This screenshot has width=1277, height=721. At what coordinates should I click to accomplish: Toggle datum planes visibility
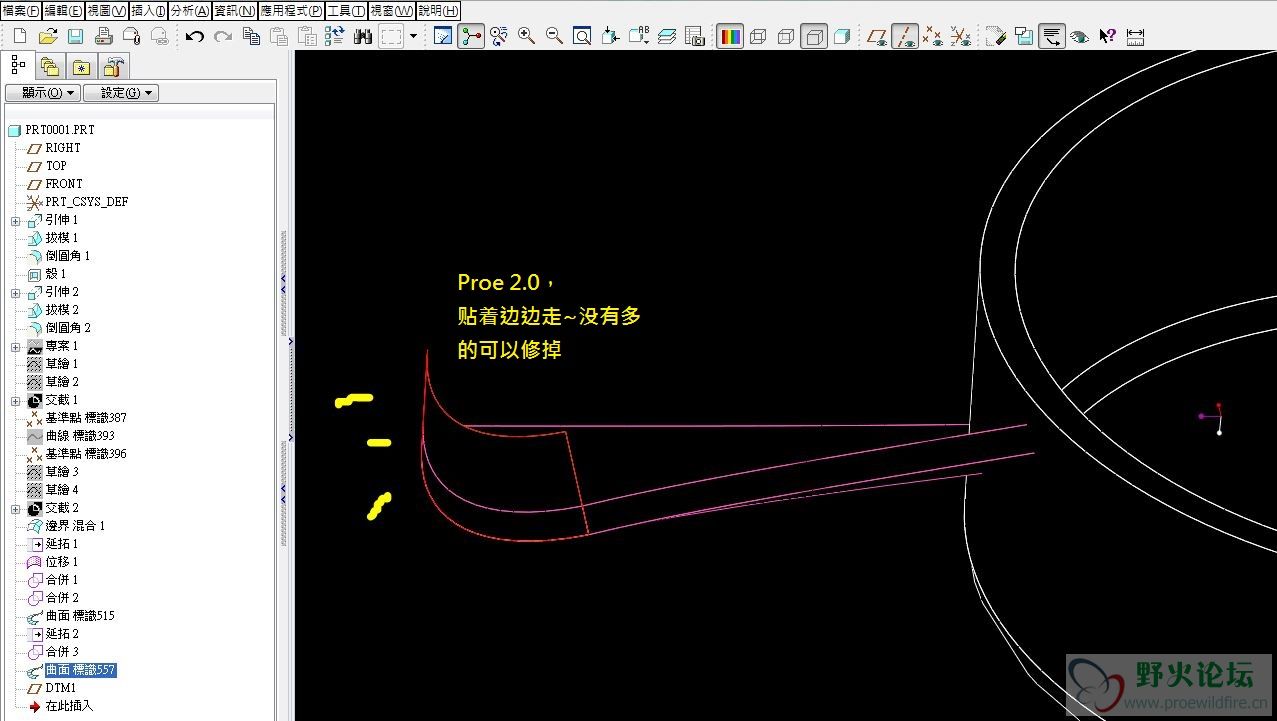point(877,36)
